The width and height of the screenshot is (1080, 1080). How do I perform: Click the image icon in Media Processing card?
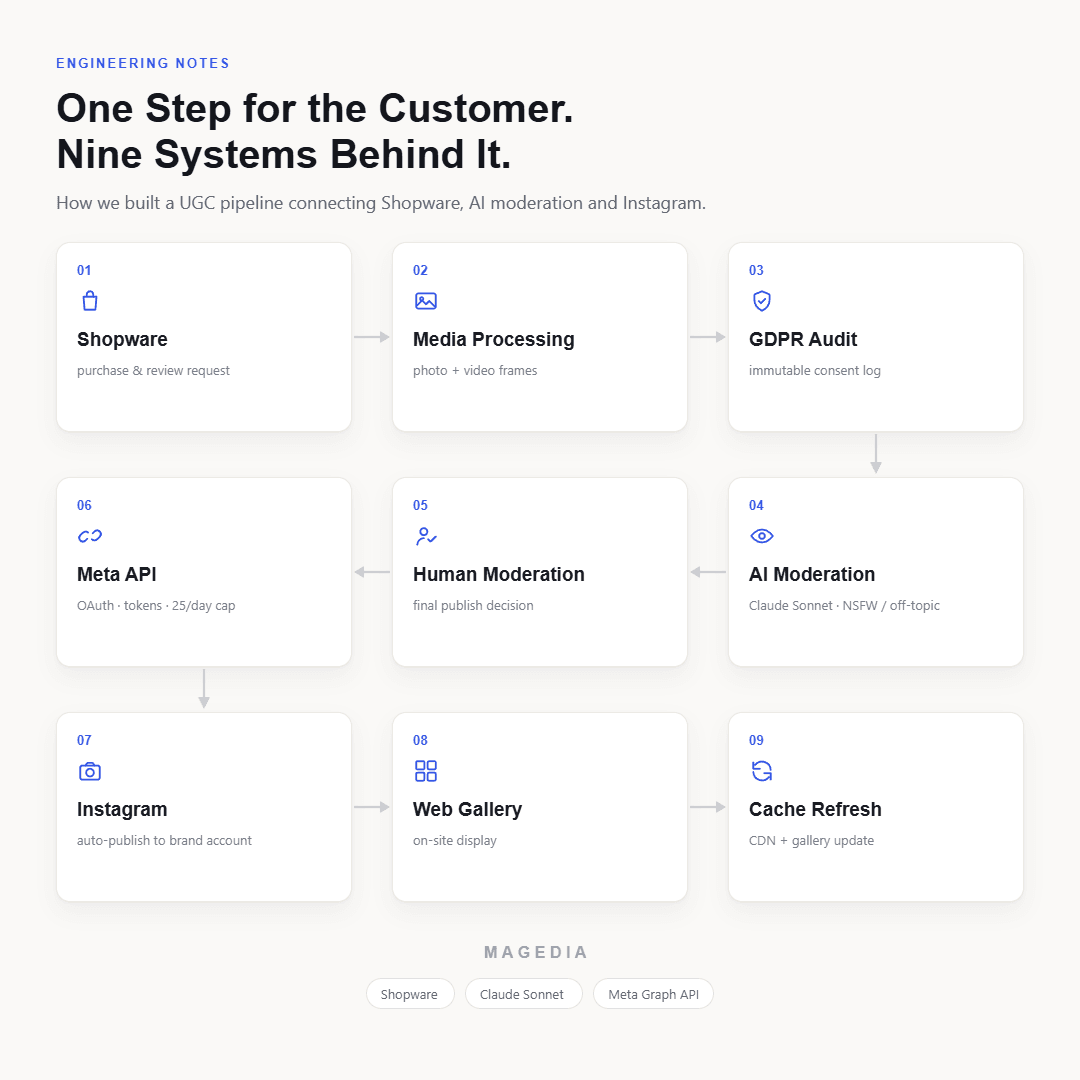(426, 301)
